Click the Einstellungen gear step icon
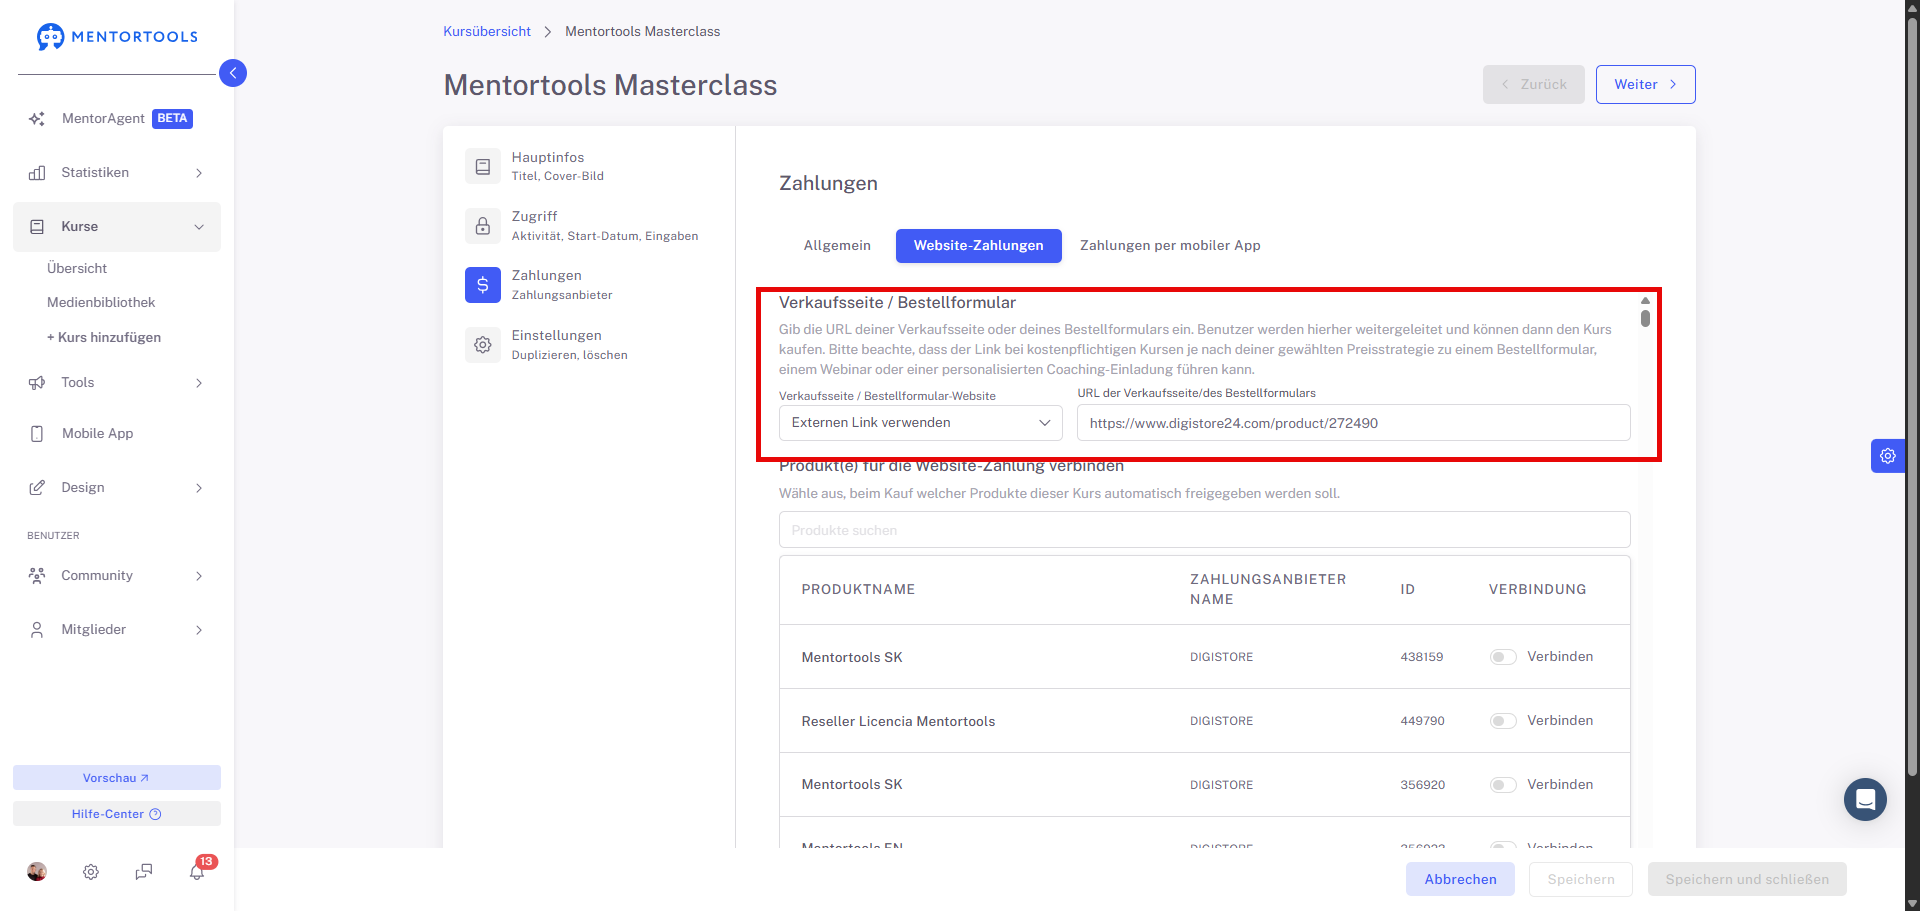 point(483,345)
